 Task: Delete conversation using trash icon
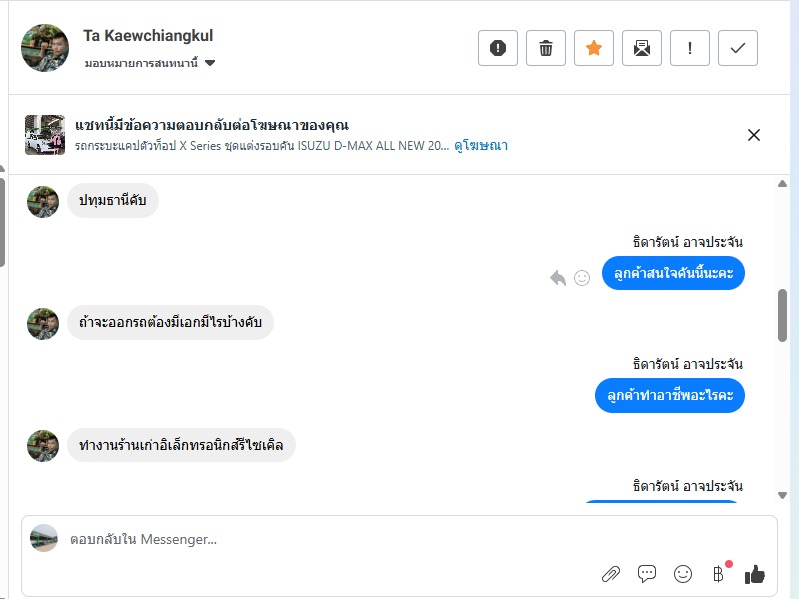click(546, 48)
